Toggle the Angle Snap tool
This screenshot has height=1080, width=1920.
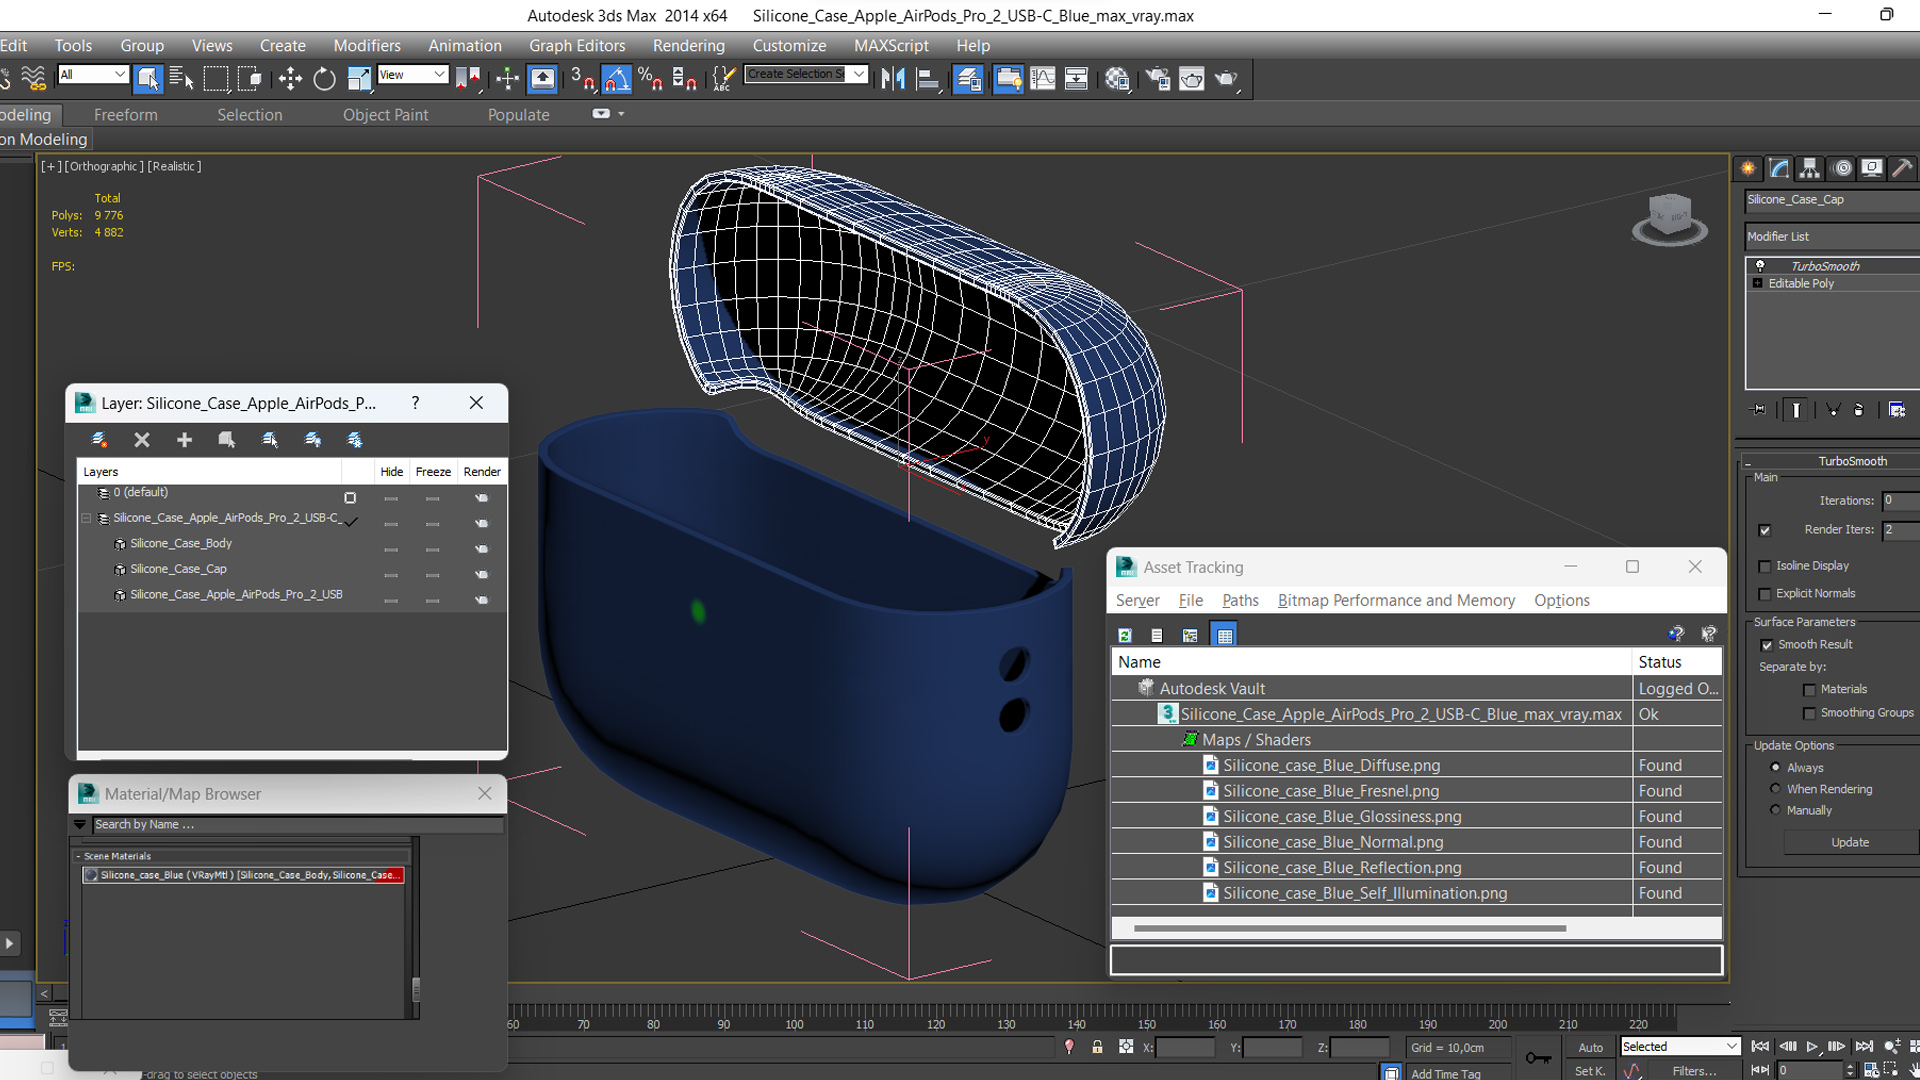coord(616,79)
